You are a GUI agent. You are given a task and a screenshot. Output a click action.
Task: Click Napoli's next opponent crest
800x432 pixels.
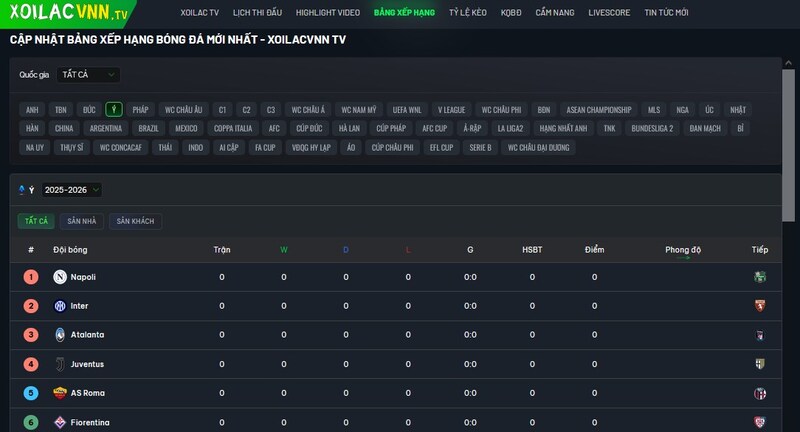[760, 277]
